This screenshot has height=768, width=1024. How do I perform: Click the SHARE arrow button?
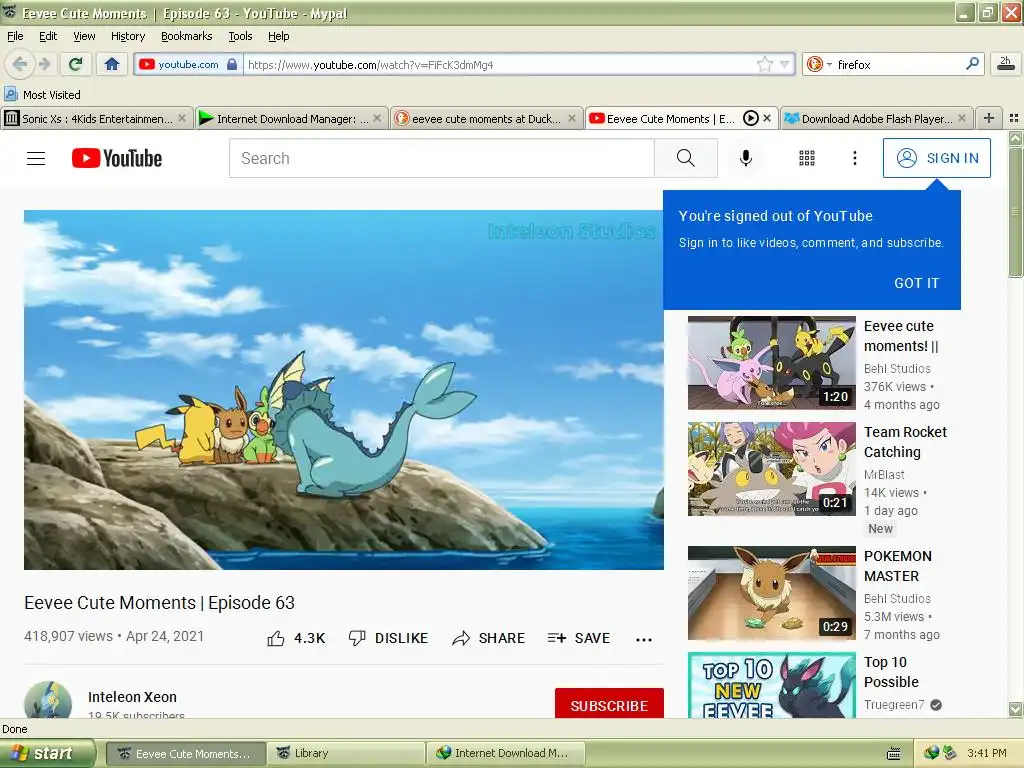[x=488, y=639]
